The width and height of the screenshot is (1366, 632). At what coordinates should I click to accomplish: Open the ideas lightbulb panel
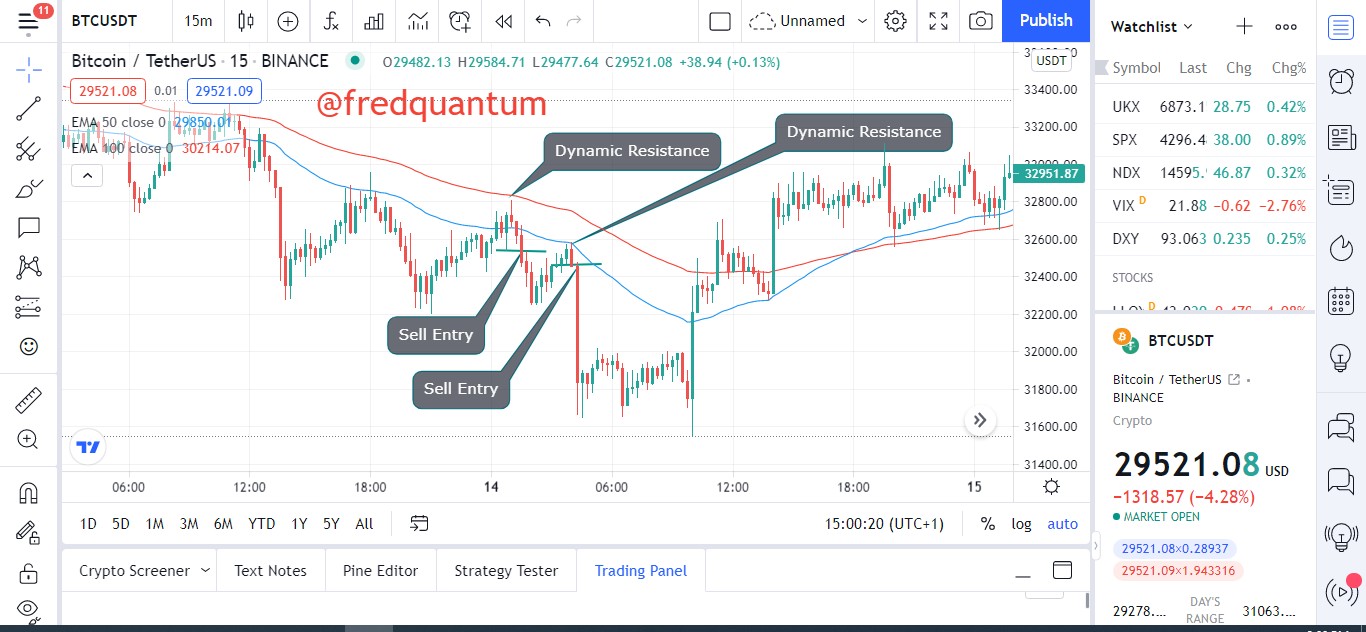click(1341, 357)
